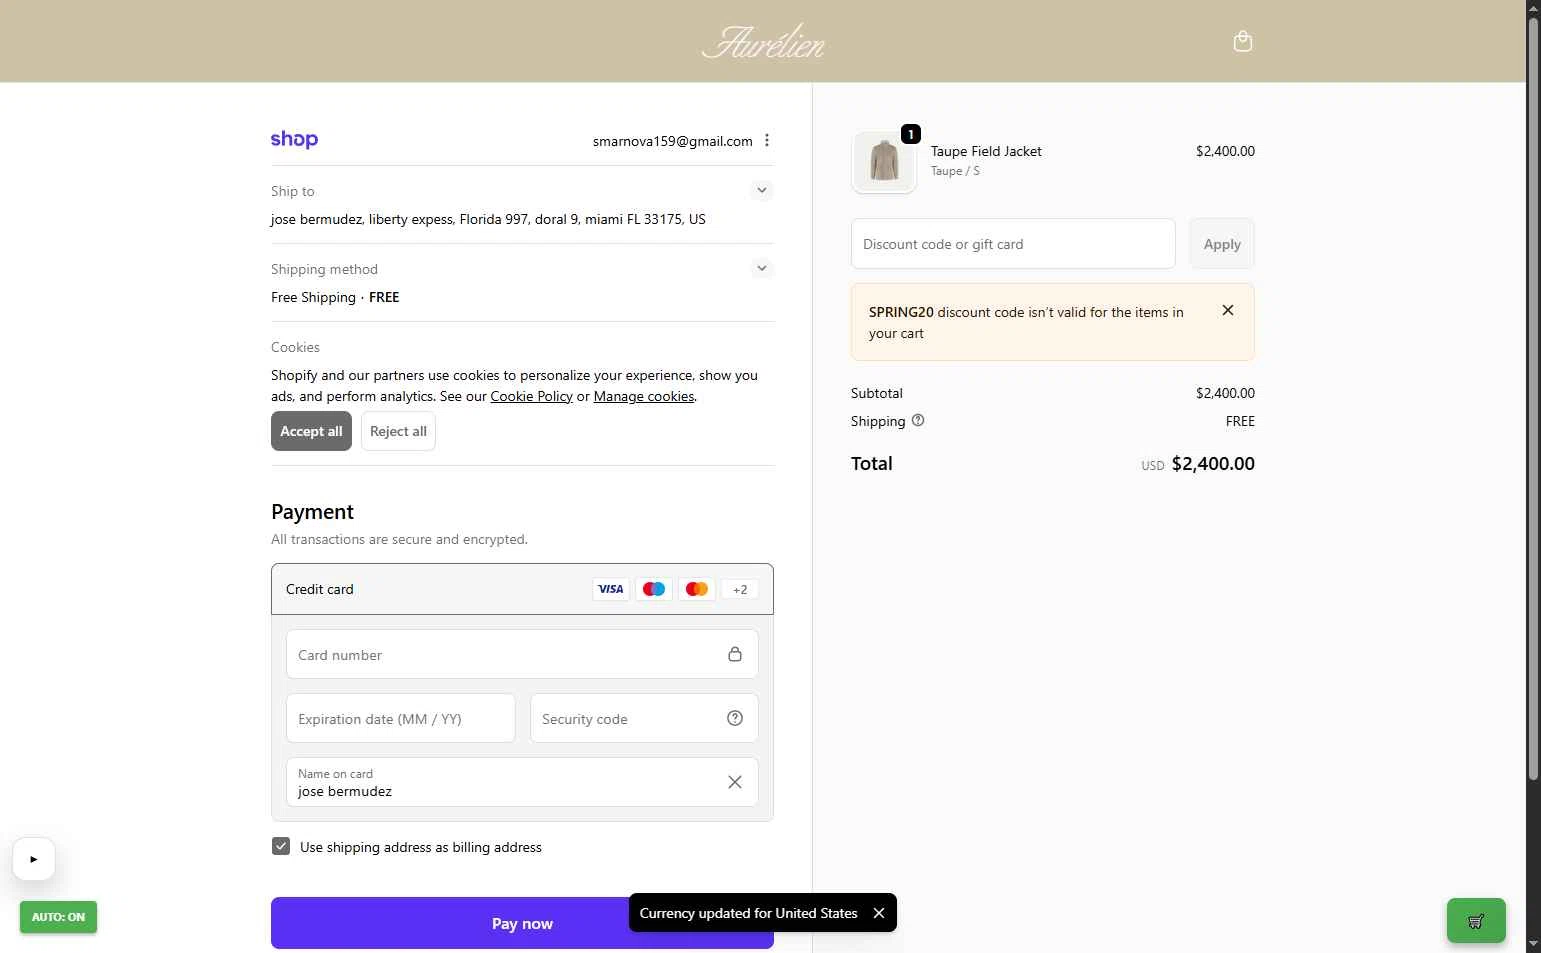1541x953 pixels.
Task: Click the shipping address text
Action: [488, 219]
